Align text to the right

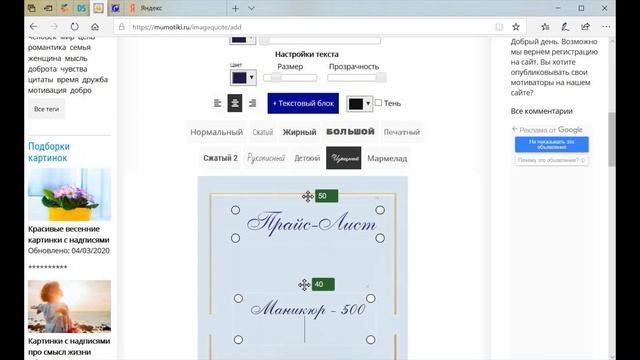tap(253, 103)
